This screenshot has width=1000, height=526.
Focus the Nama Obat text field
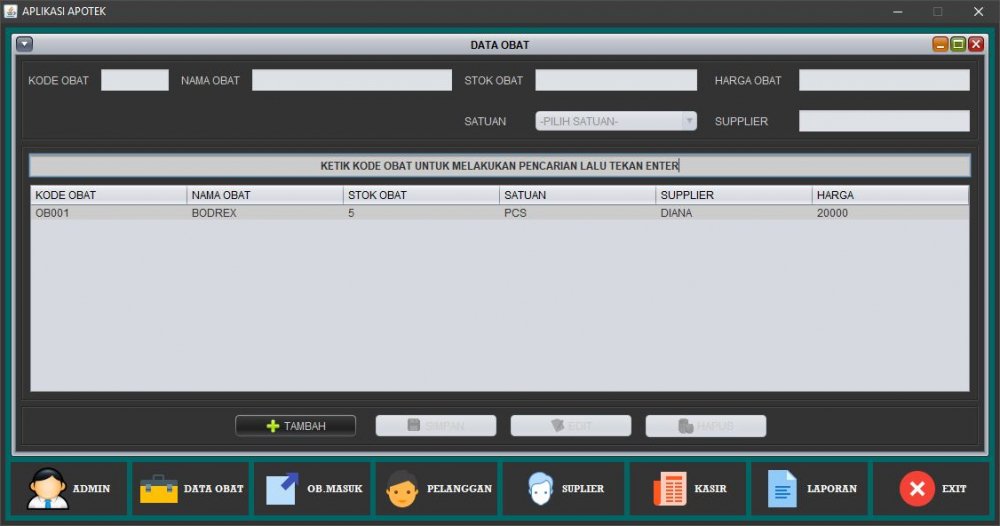tap(351, 80)
